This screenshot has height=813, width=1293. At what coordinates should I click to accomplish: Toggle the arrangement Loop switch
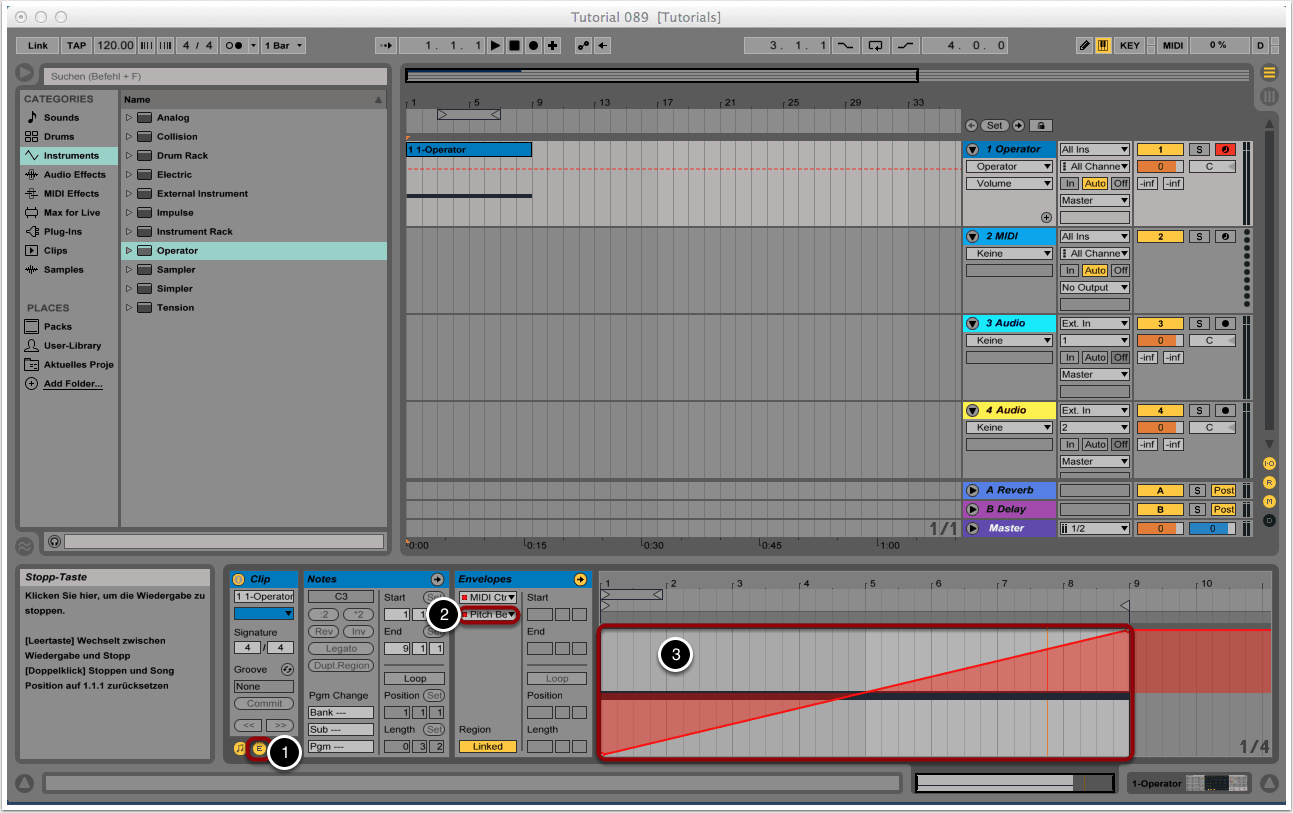tap(876, 46)
